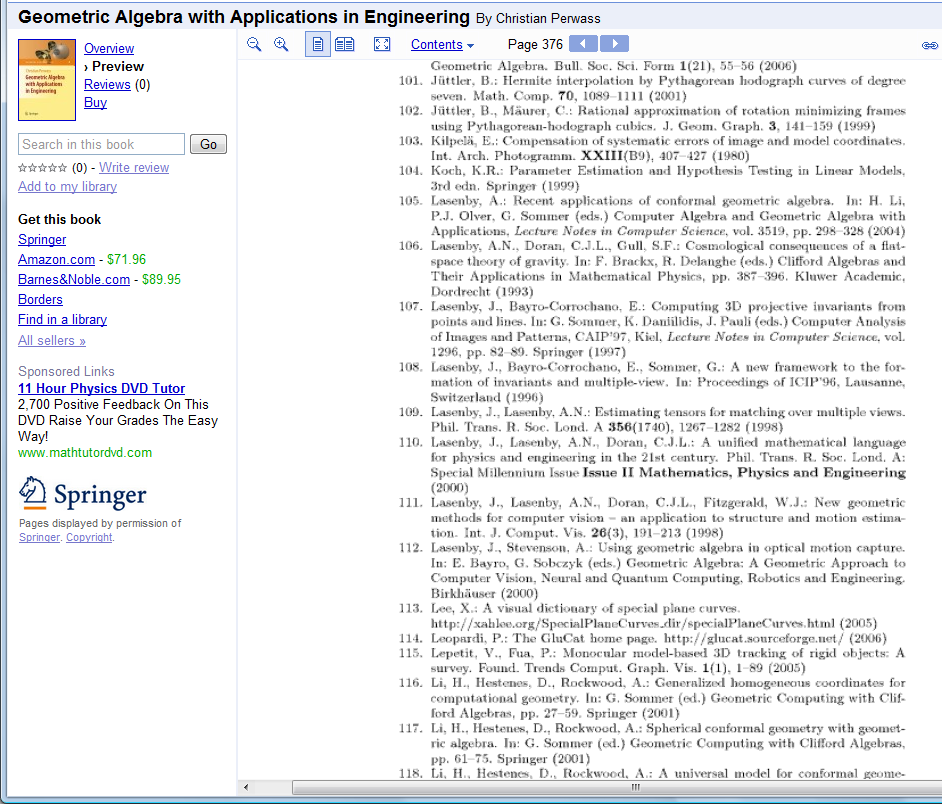This screenshot has height=804, width=942.
Task: Open the Contents dropdown
Action: (442, 45)
